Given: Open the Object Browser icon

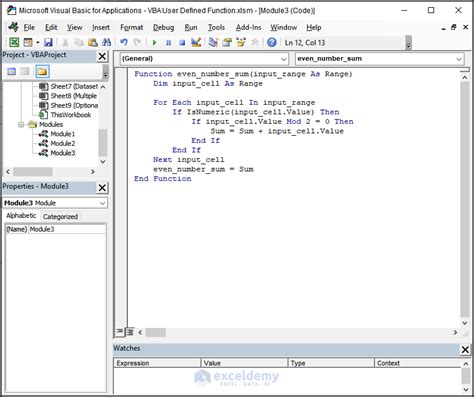Looking at the screenshot, I should click(241, 42).
